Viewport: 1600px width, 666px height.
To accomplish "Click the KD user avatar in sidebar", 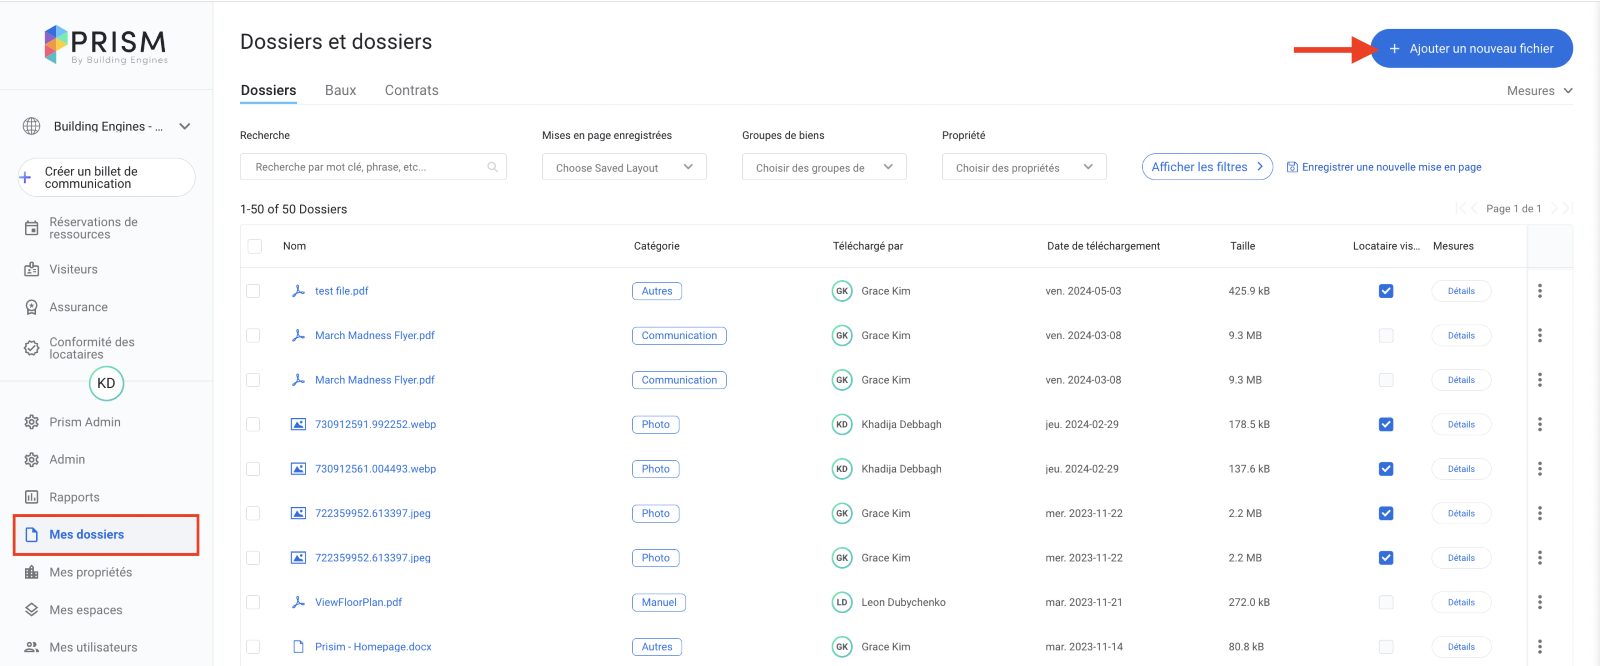I will 106,384.
